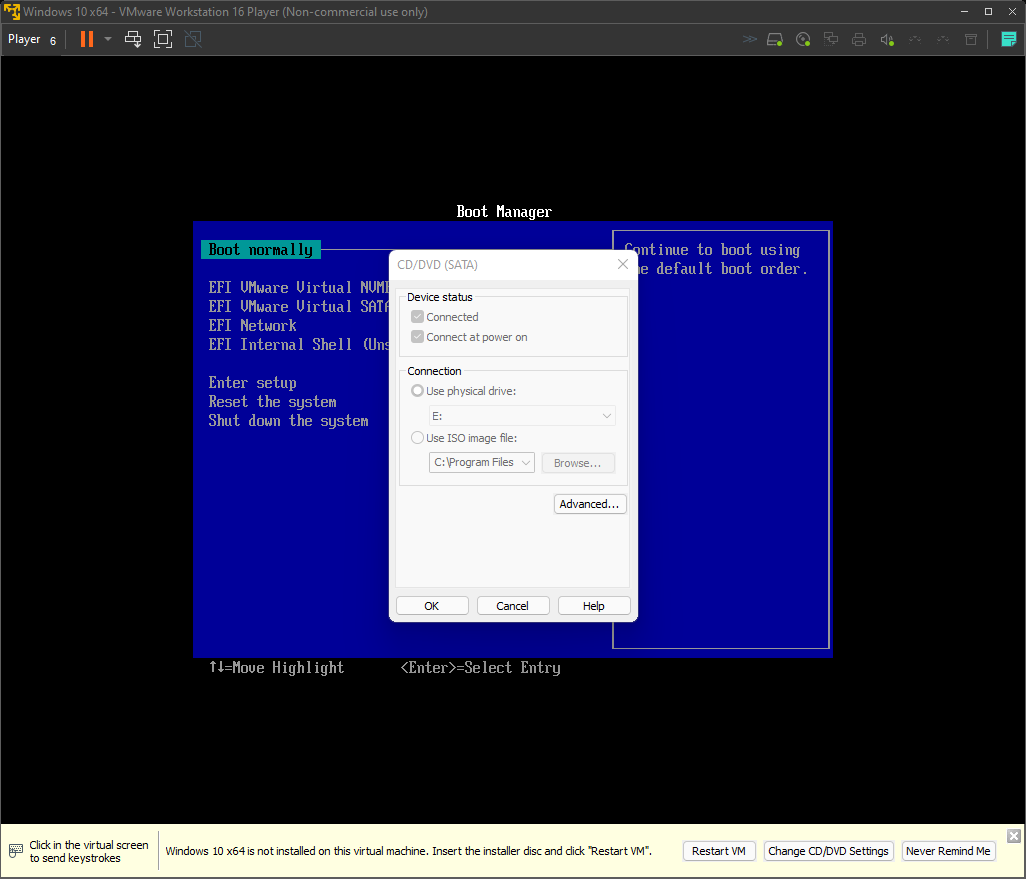Click the hard disk device icon
Image resolution: width=1026 pixels, height=879 pixels.
point(775,39)
